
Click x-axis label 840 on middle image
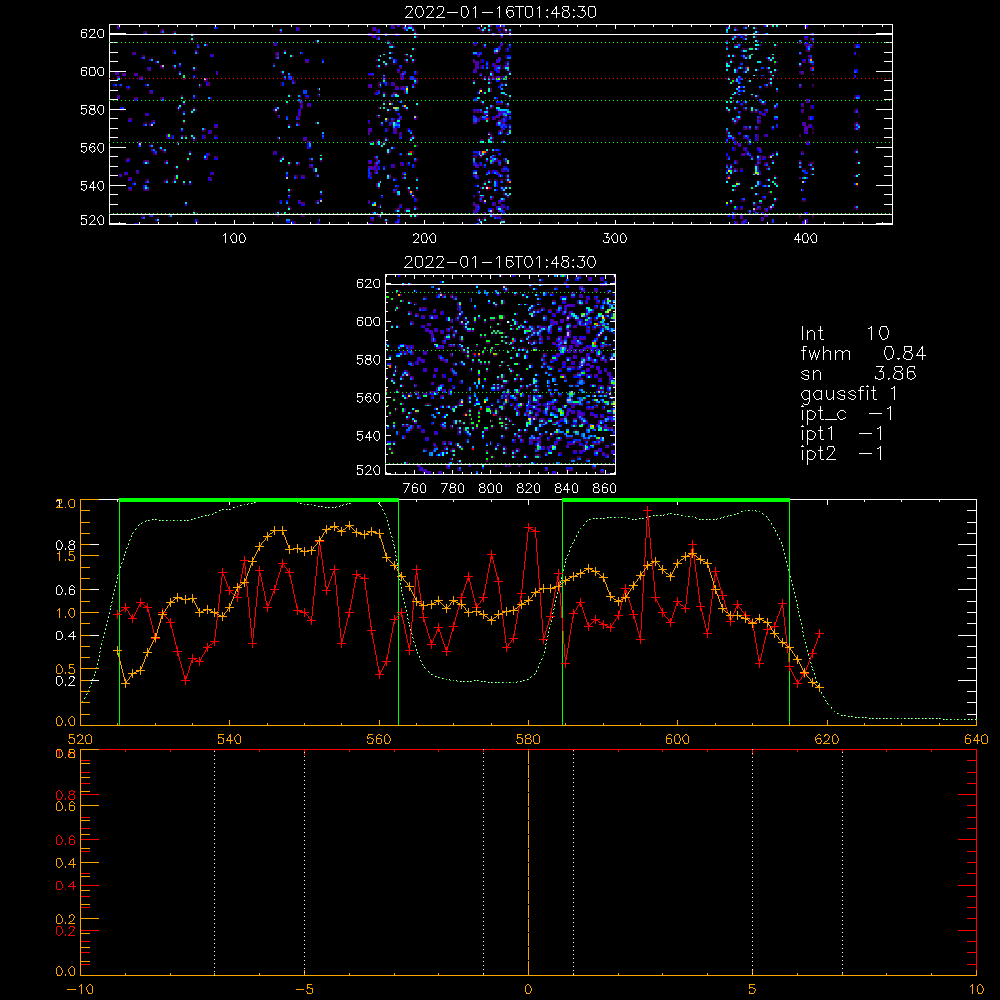coord(566,489)
